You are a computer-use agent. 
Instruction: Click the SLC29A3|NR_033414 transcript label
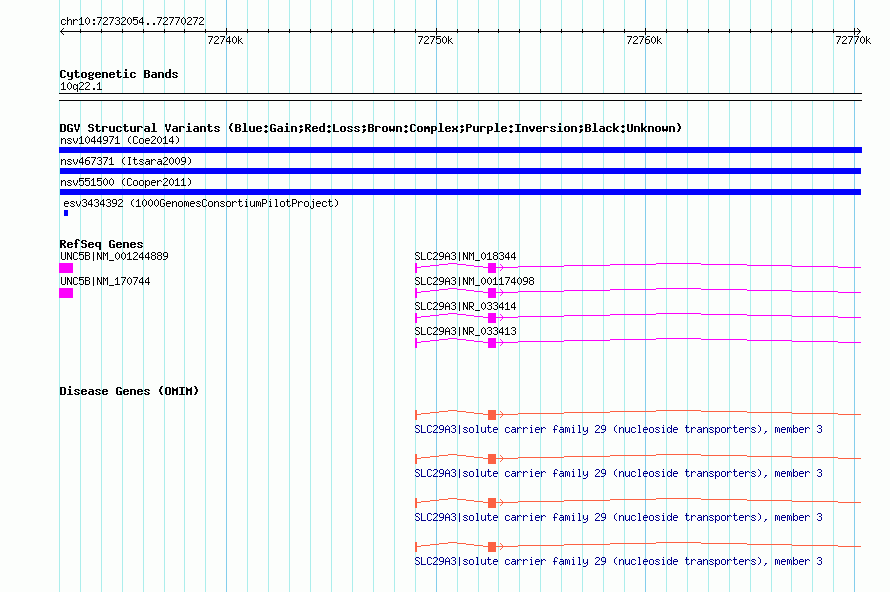[465, 307]
